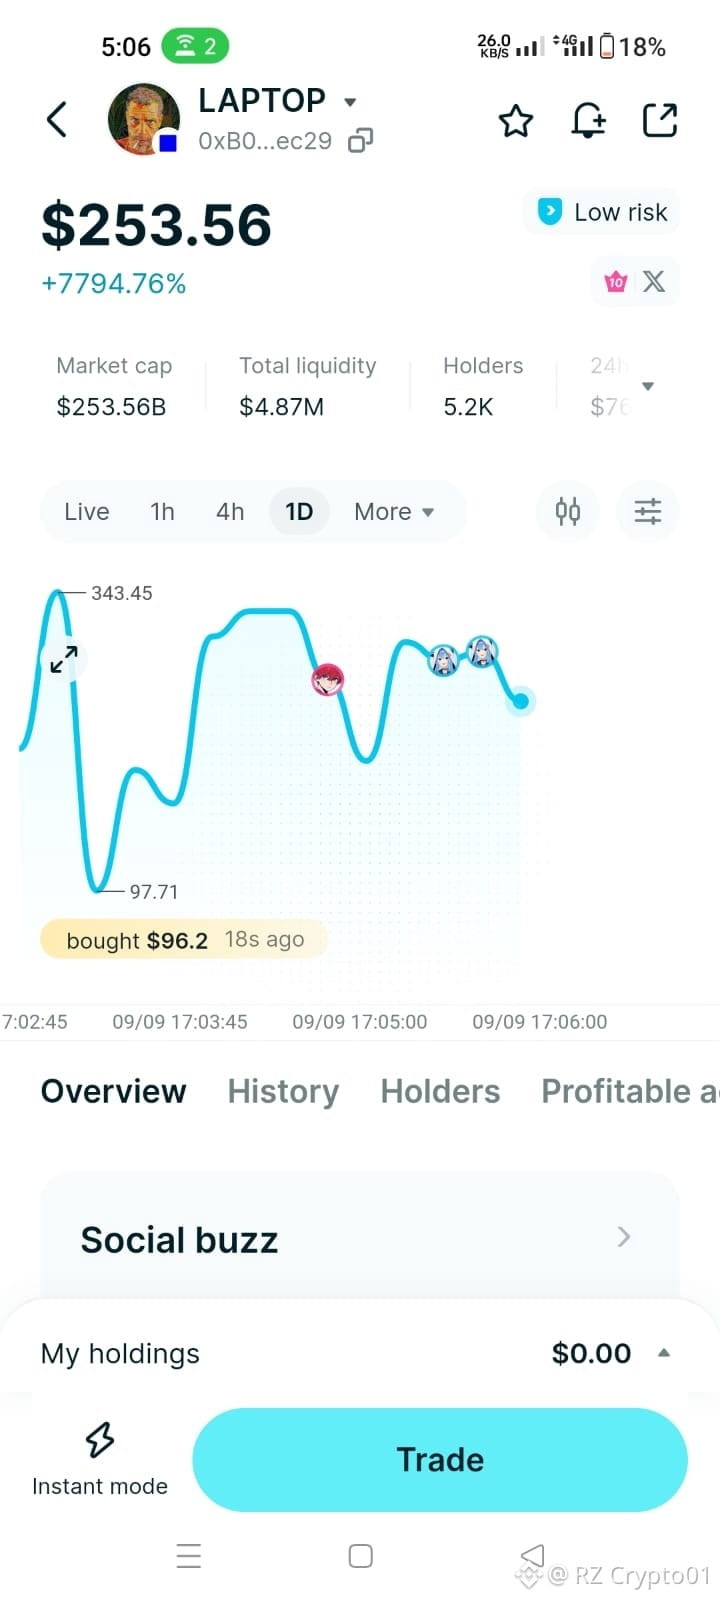Screen dimensions: 720x1600
Task: Tap the back arrow icon
Action: click(57, 119)
